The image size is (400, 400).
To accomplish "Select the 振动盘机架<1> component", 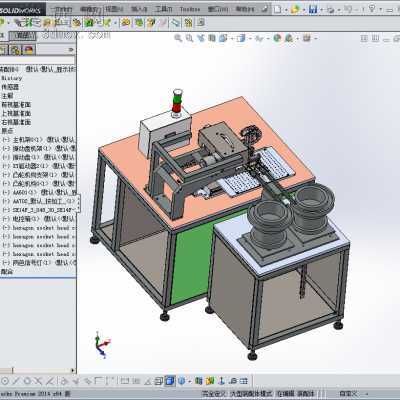I will click(39, 148).
